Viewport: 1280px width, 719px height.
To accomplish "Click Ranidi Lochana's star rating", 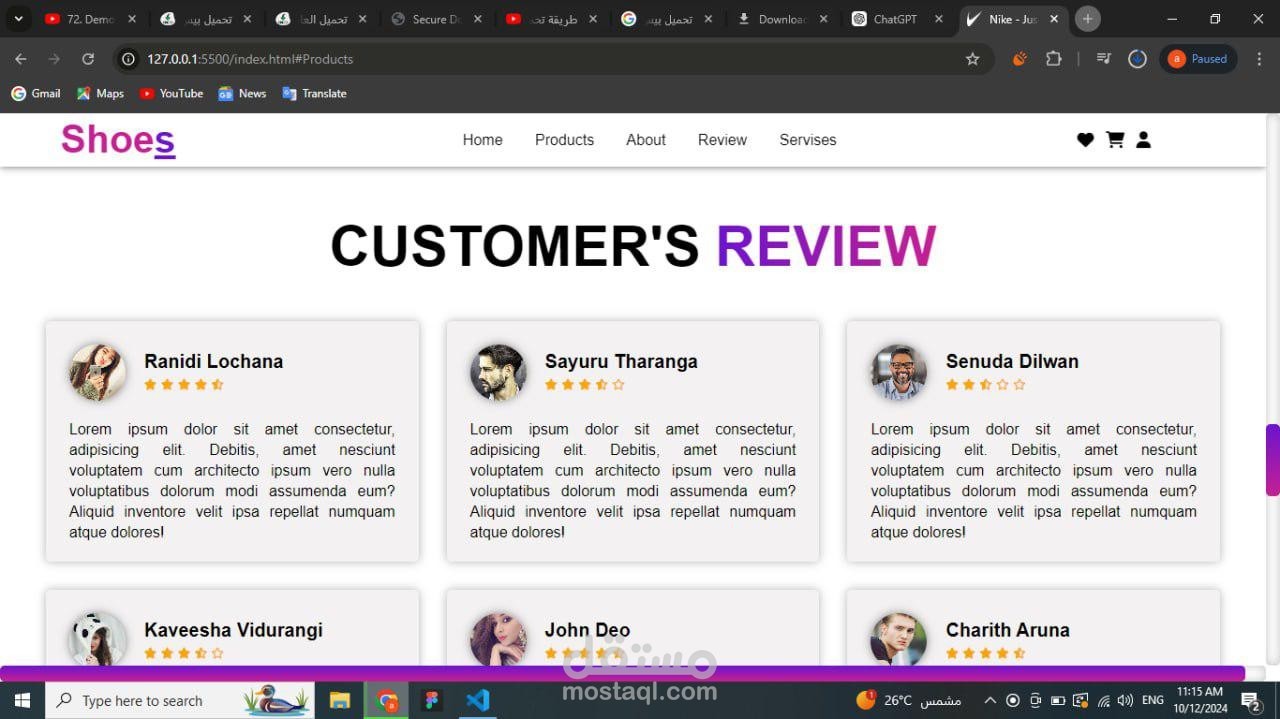I will (184, 384).
